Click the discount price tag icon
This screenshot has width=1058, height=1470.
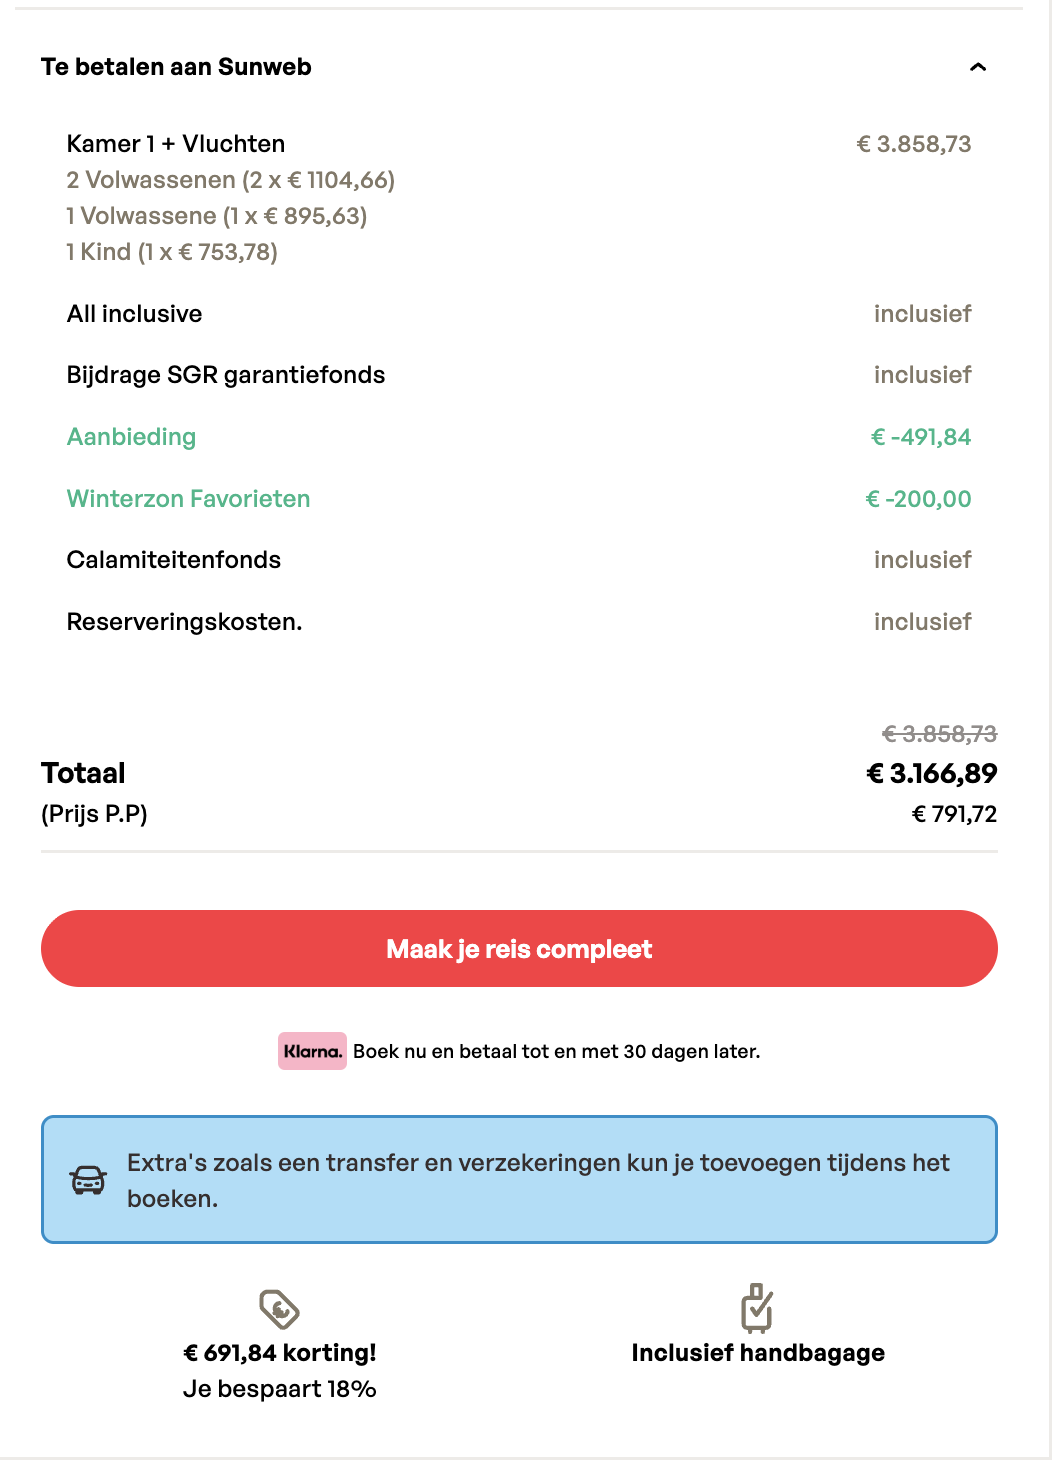279,1309
